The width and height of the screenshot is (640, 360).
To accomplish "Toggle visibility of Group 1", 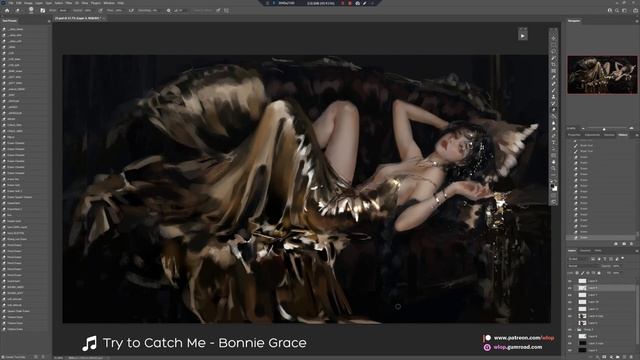I will pyautogui.click(x=569, y=330).
